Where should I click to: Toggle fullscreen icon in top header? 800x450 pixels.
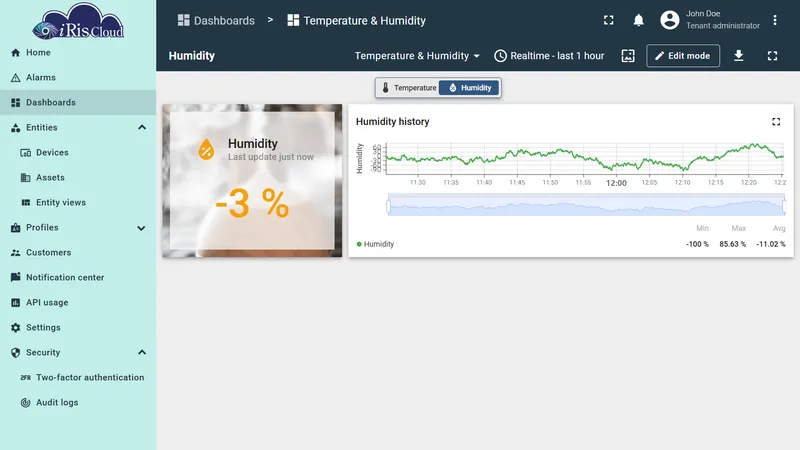click(608, 20)
